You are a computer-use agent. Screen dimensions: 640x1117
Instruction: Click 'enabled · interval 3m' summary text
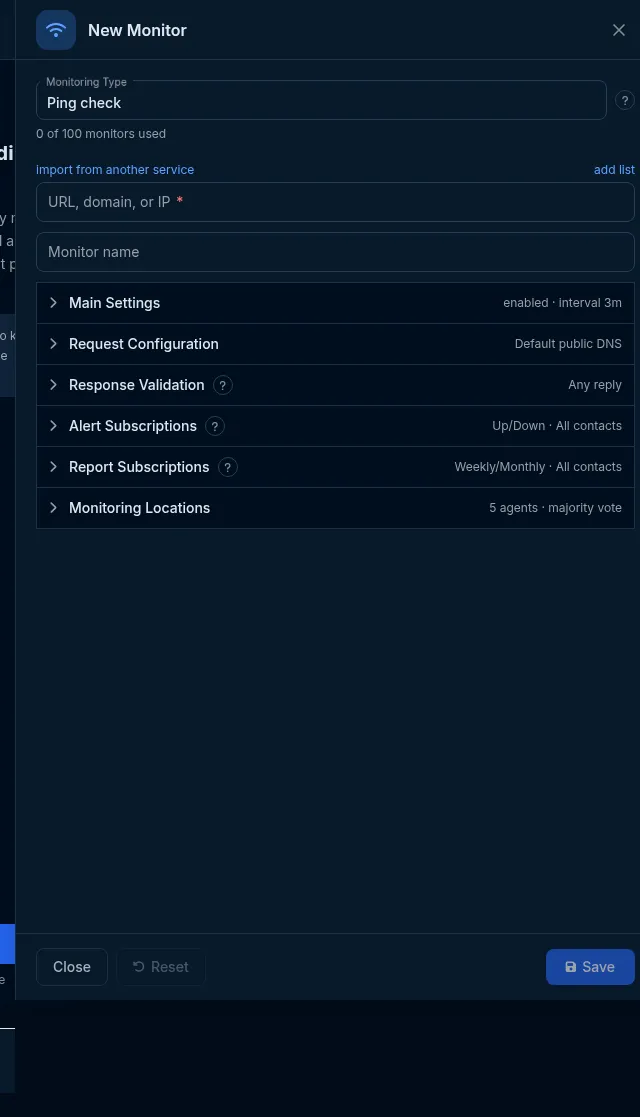(562, 303)
